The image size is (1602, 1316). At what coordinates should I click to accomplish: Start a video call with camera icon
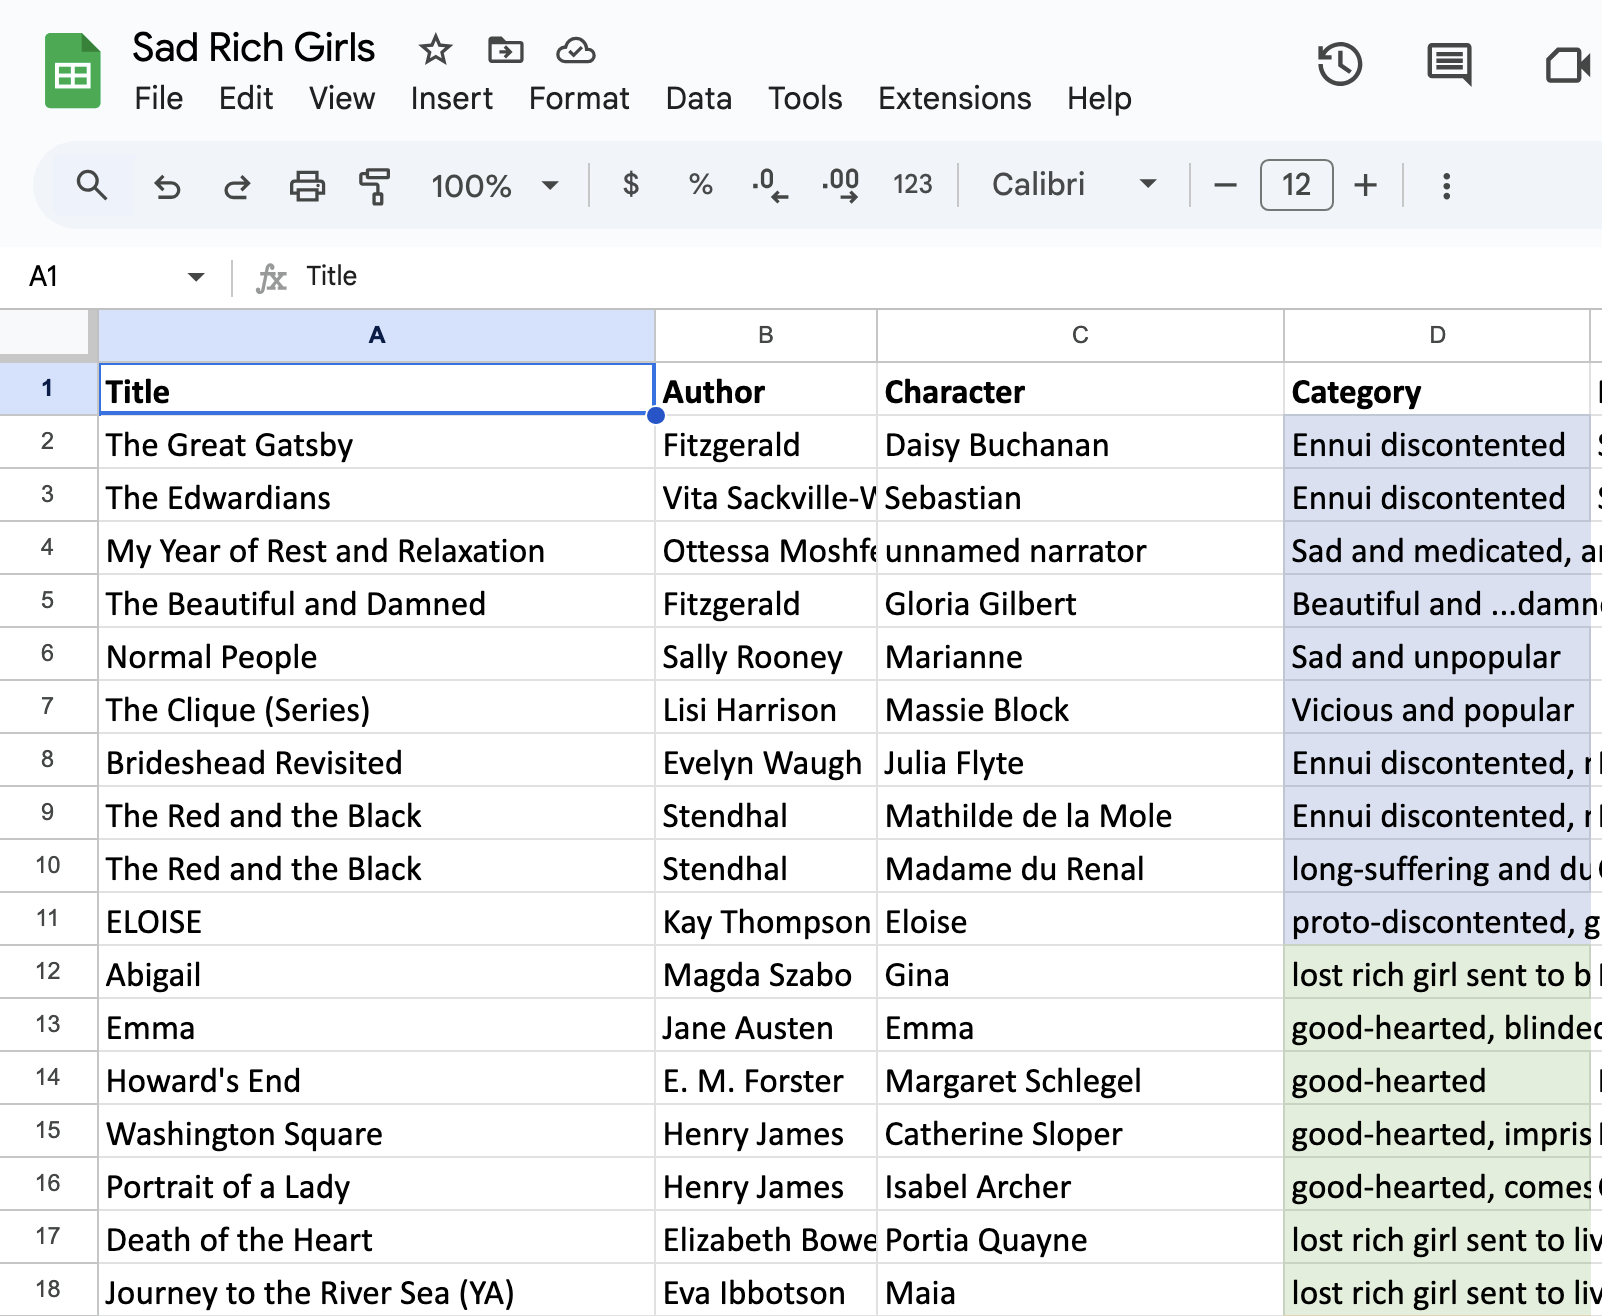click(1568, 65)
